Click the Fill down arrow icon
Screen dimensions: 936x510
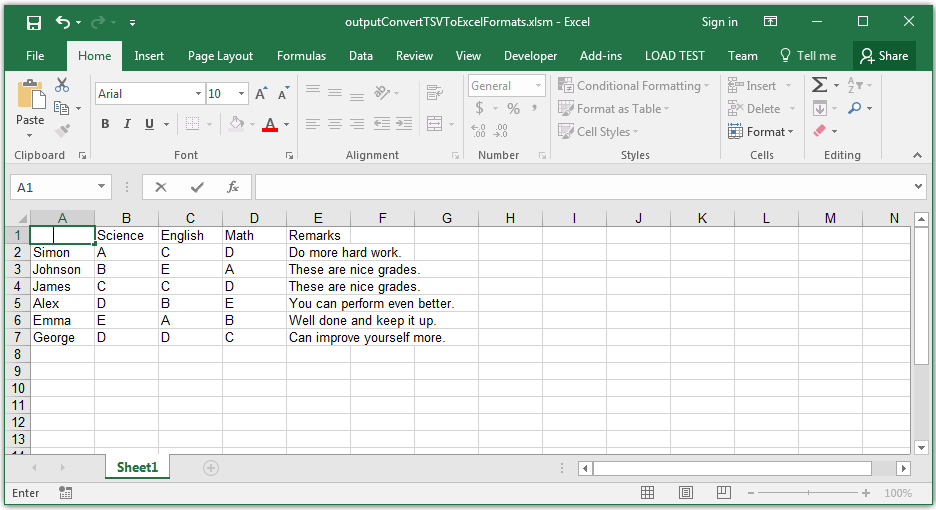coord(820,109)
